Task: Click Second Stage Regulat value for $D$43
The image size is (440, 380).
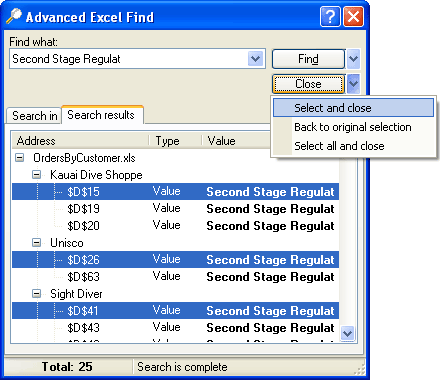Action: click(x=270, y=328)
